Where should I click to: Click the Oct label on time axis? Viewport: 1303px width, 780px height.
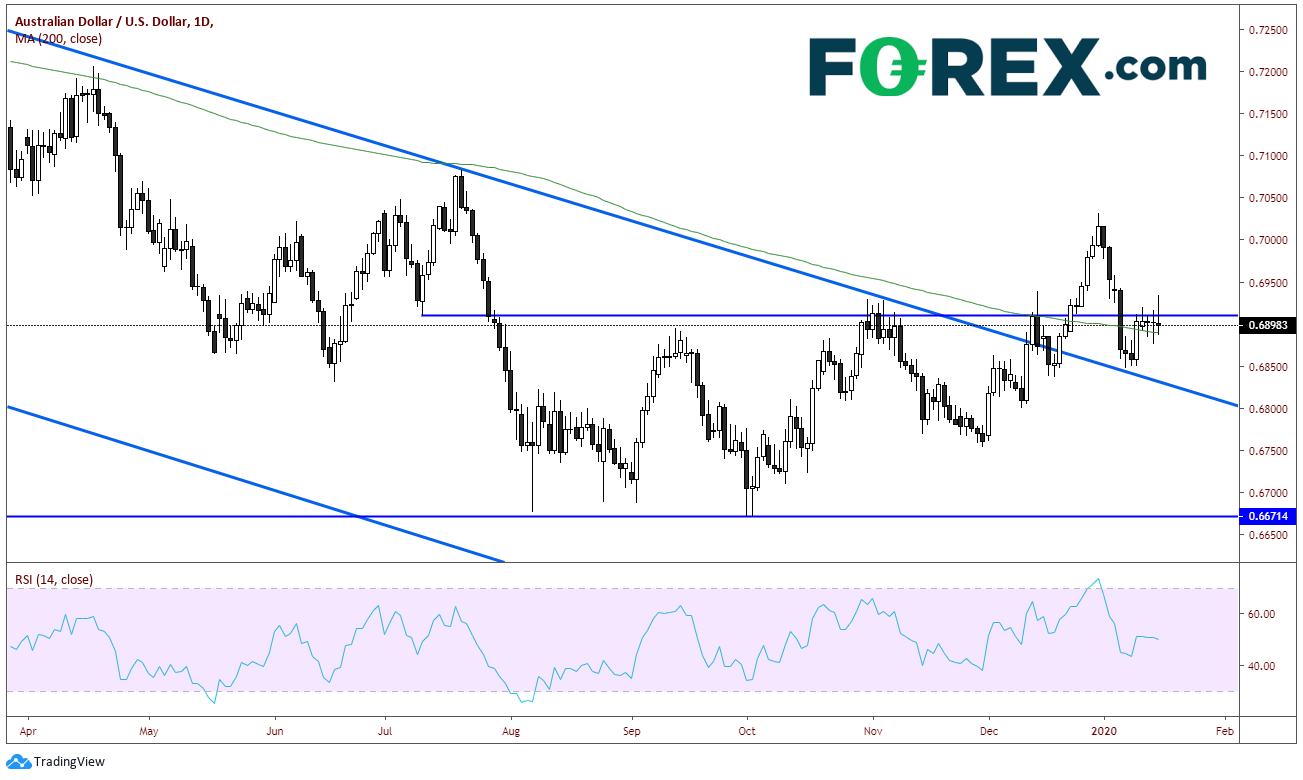pos(746,732)
